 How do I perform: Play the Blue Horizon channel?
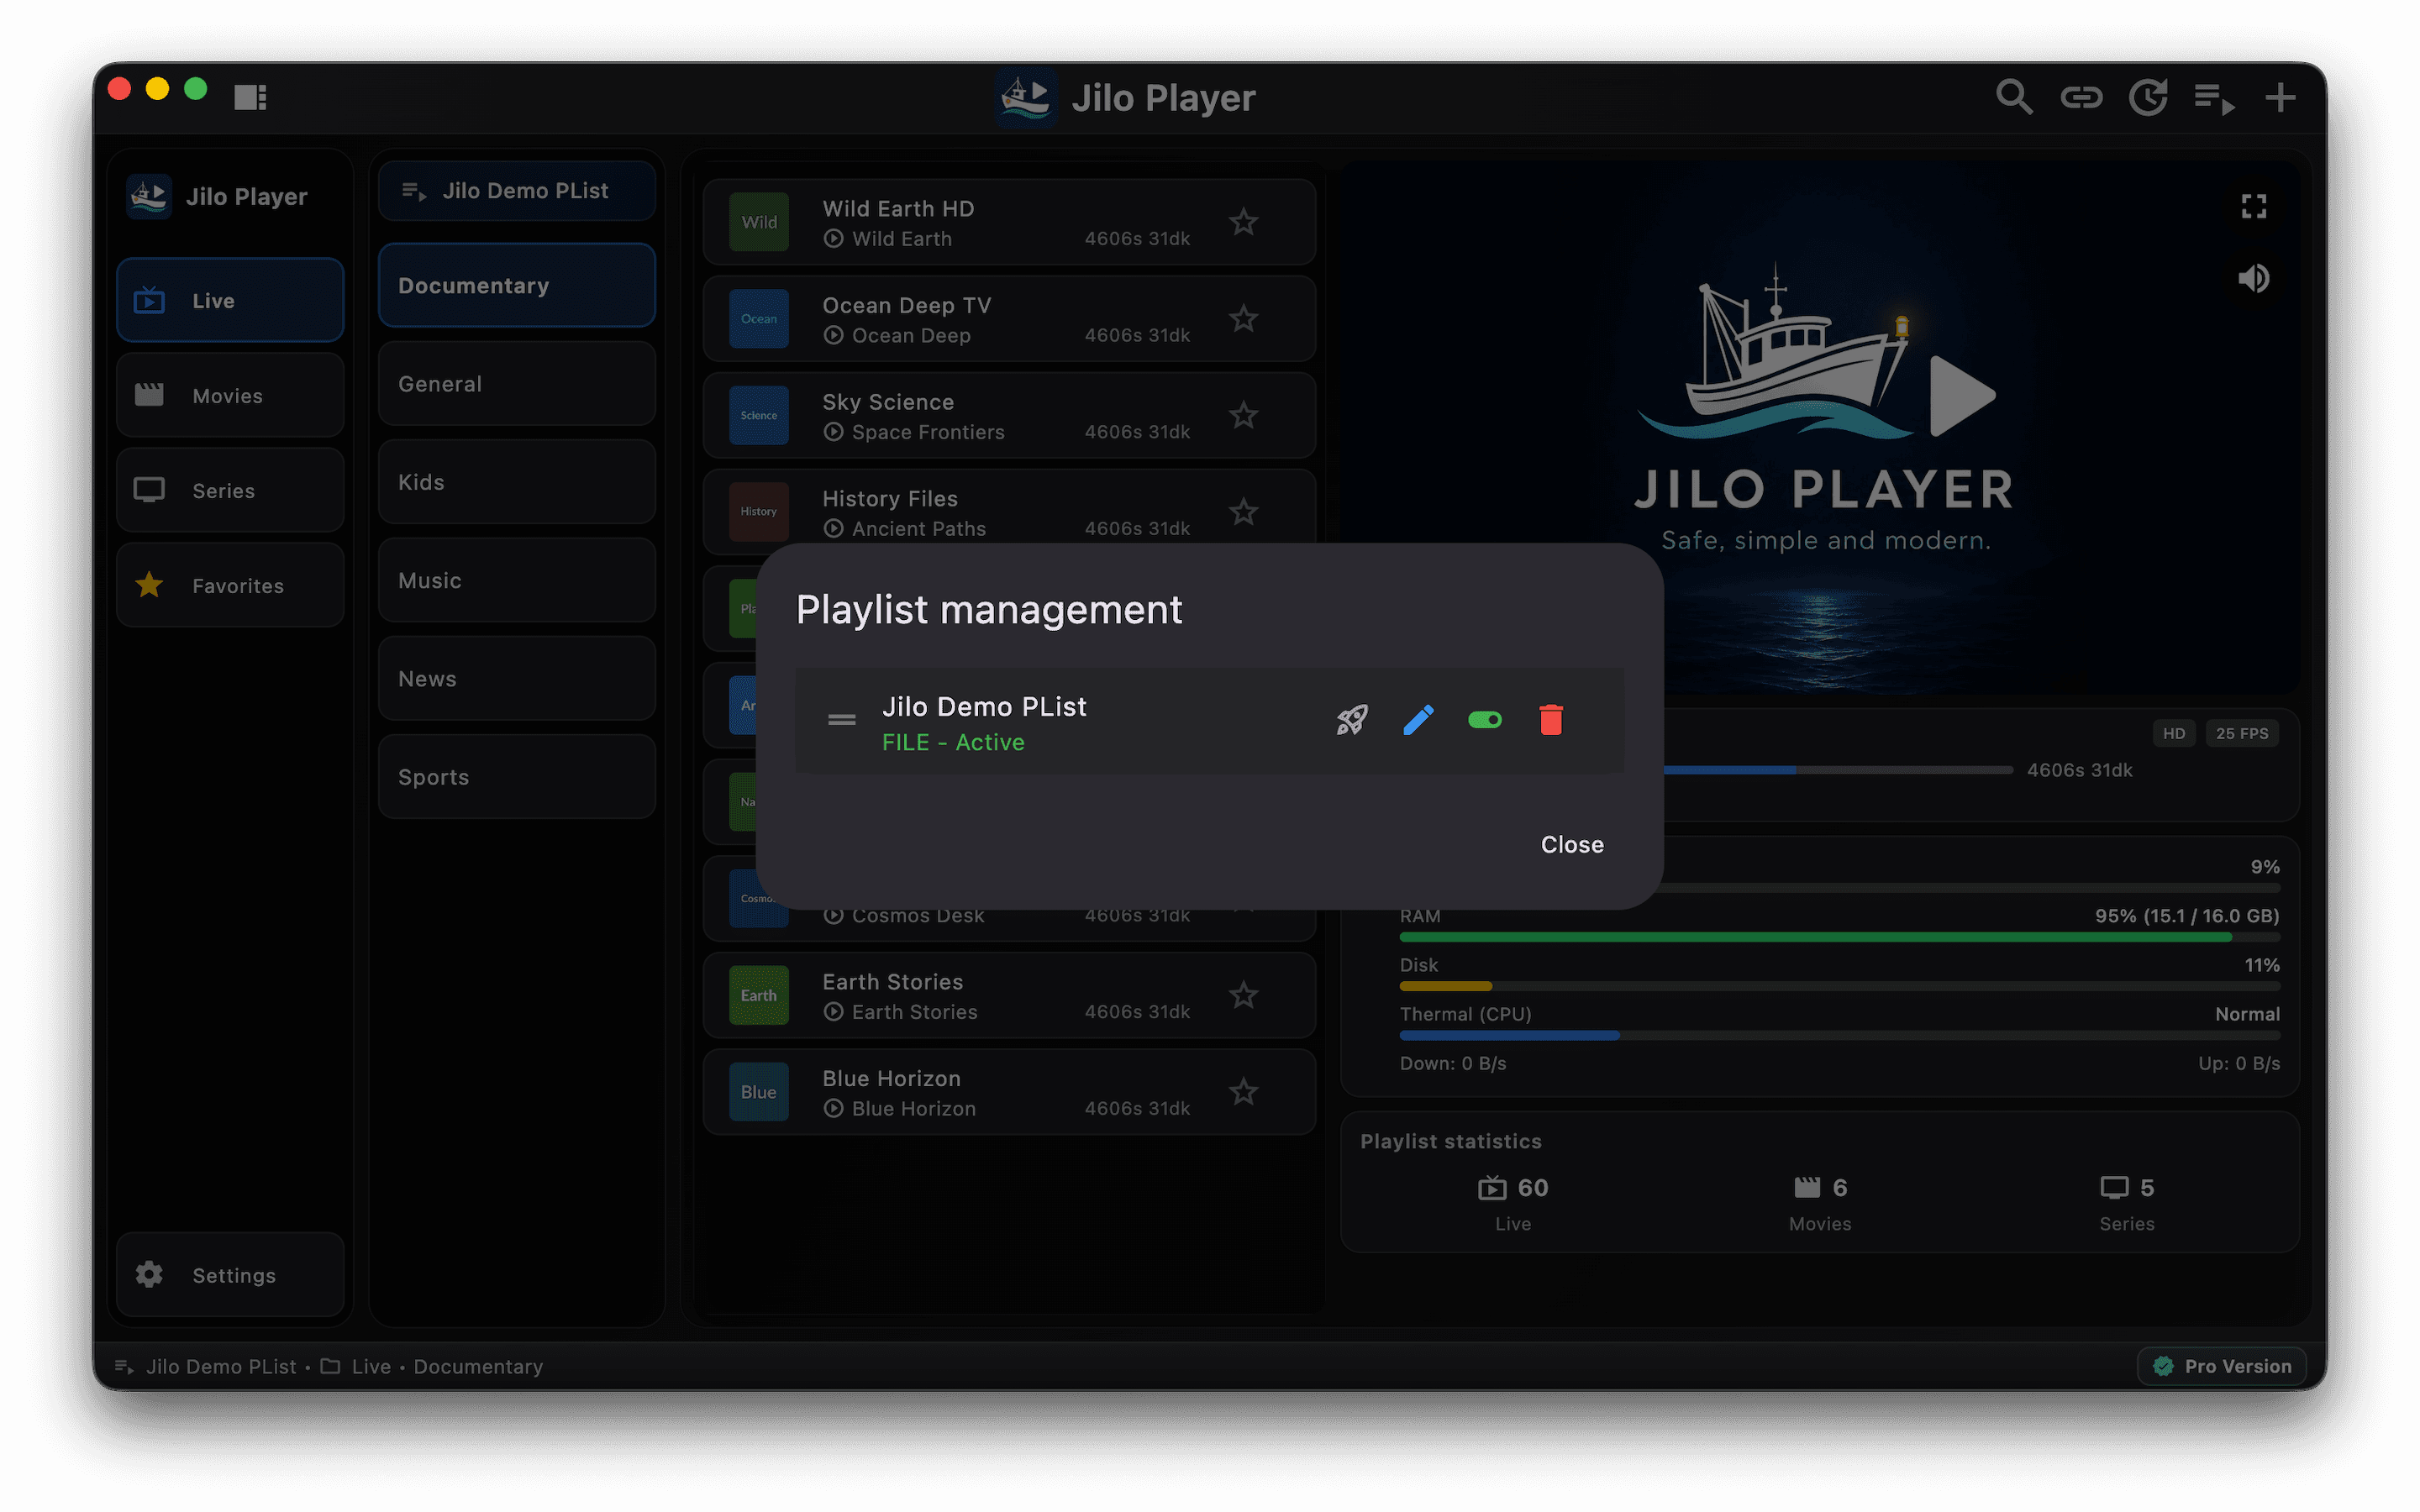click(1009, 1092)
